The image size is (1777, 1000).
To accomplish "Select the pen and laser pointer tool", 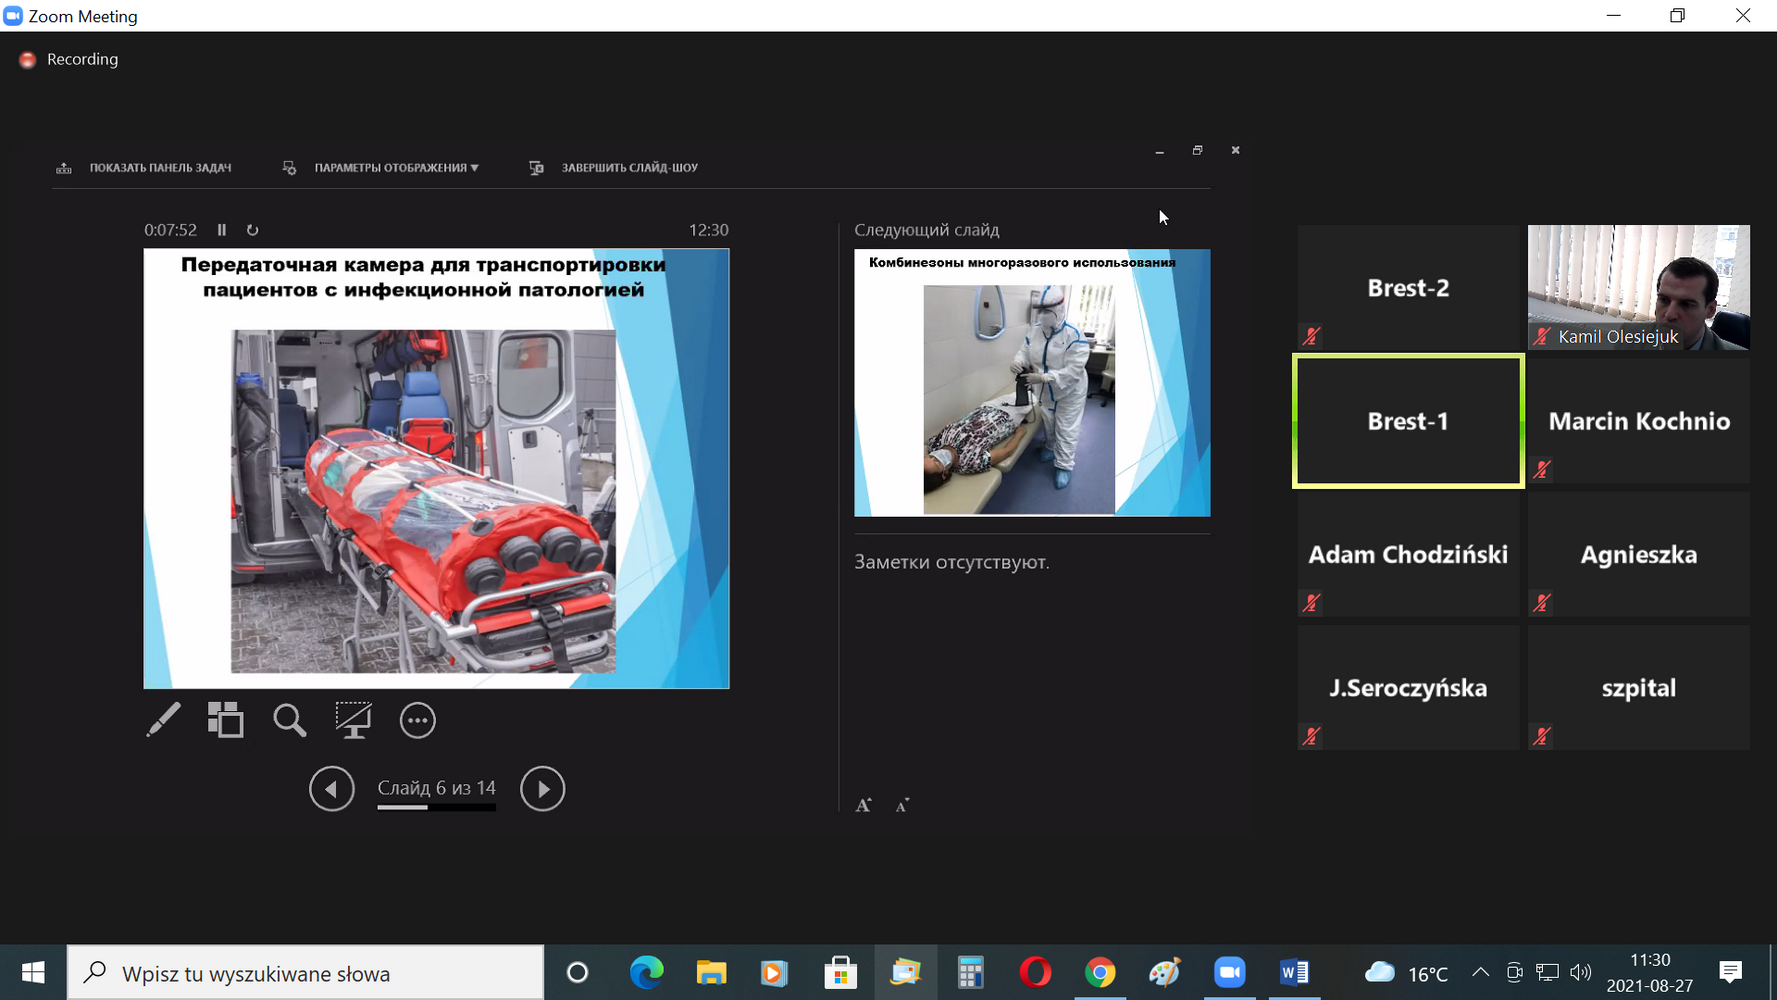I will (163, 720).
